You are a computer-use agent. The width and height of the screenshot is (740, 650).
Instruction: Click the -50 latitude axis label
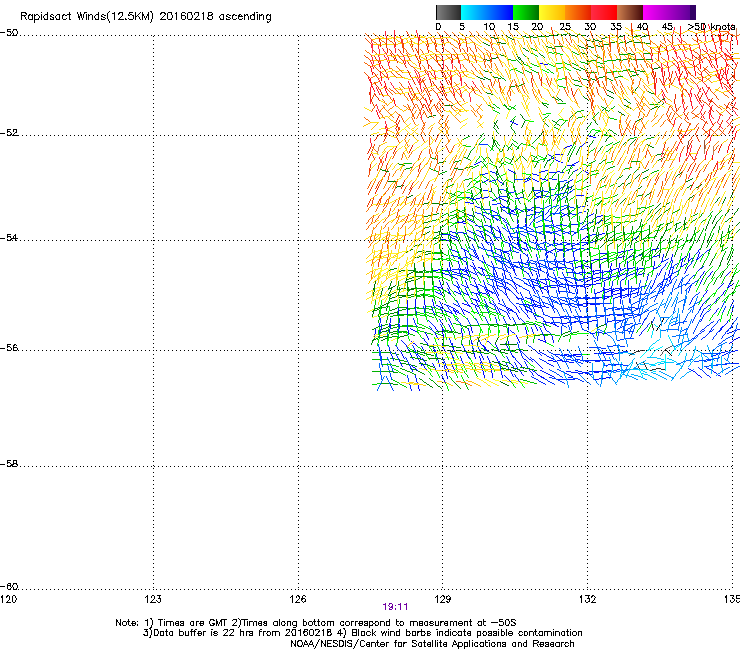point(9,33)
